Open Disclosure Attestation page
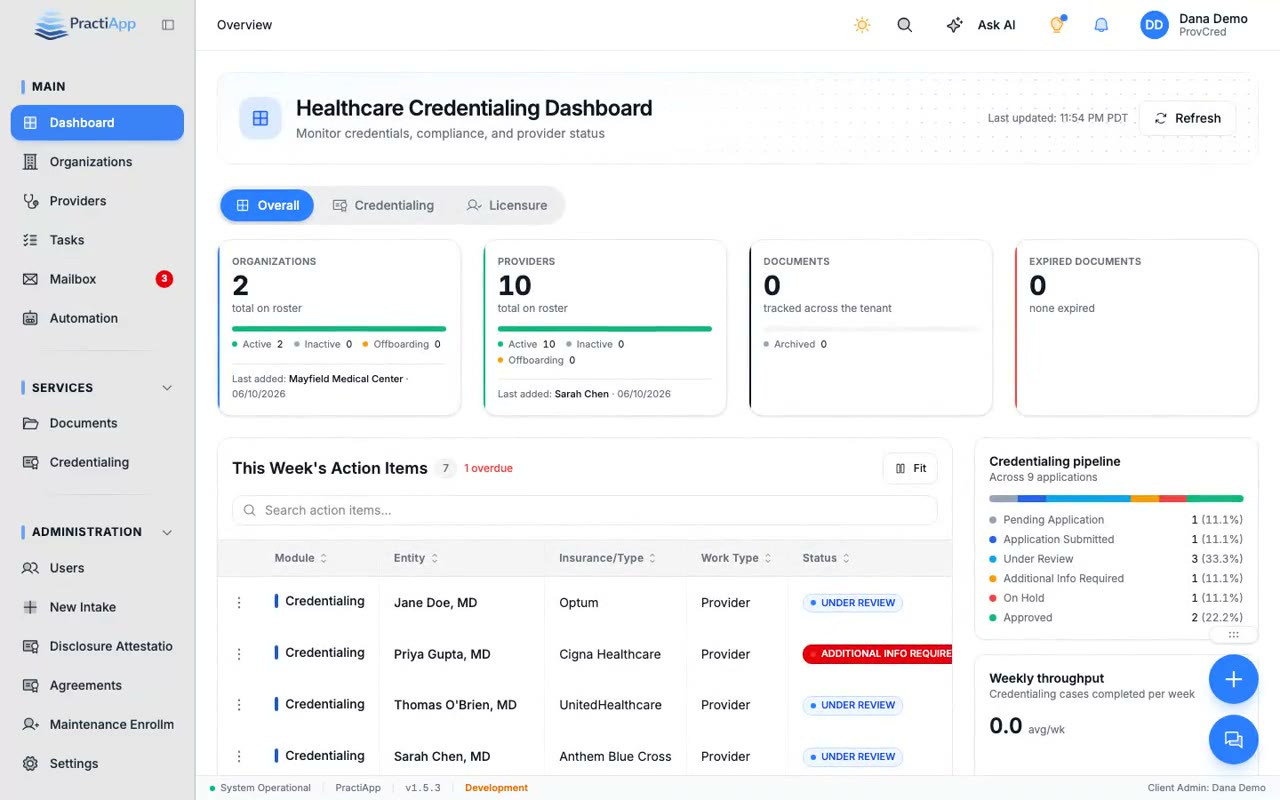The width and height of the screenshot is (1280, 800). pos(97,646)
